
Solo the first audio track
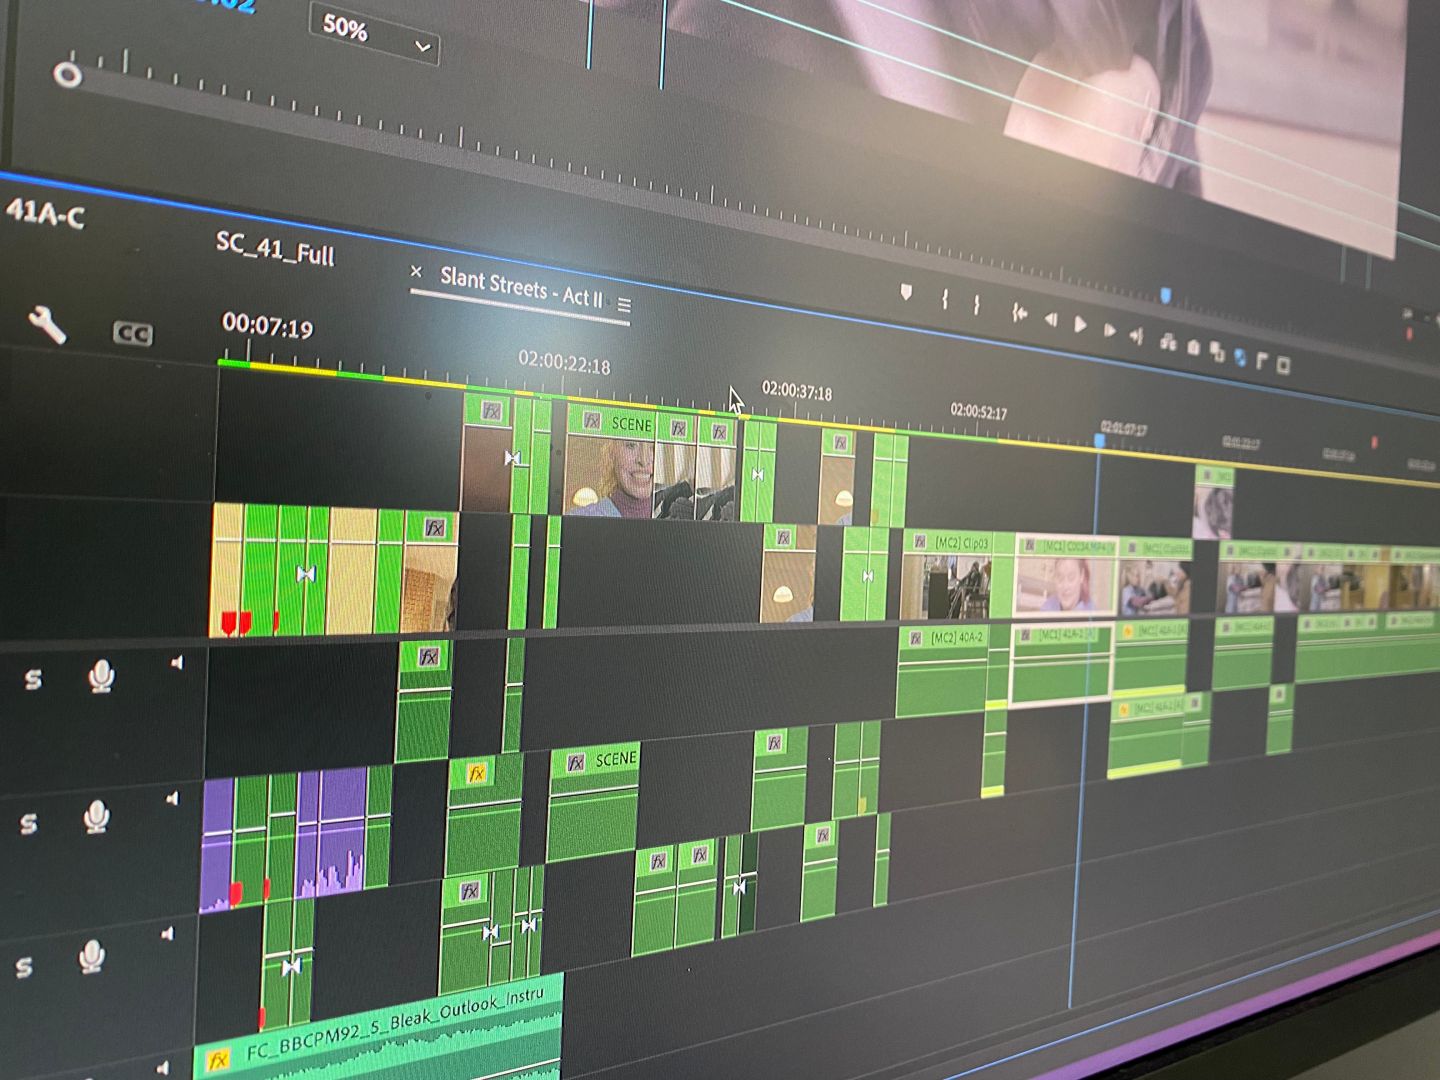pos(33,679)
